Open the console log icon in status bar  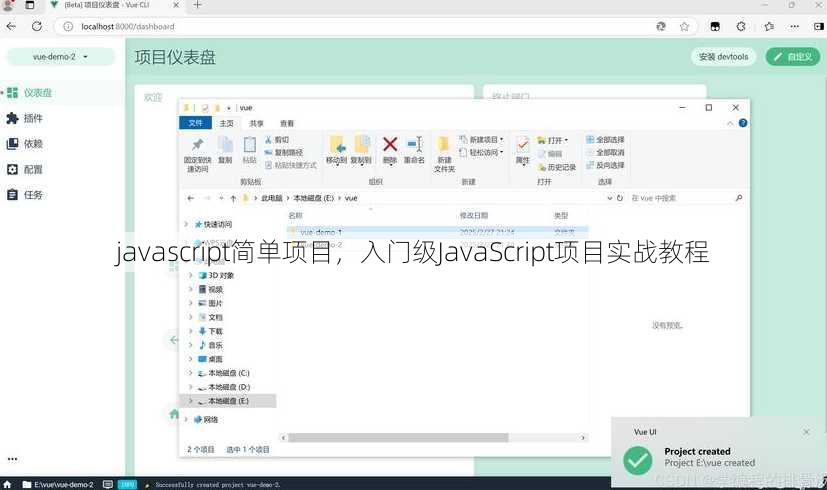click(x=108, y=484)
